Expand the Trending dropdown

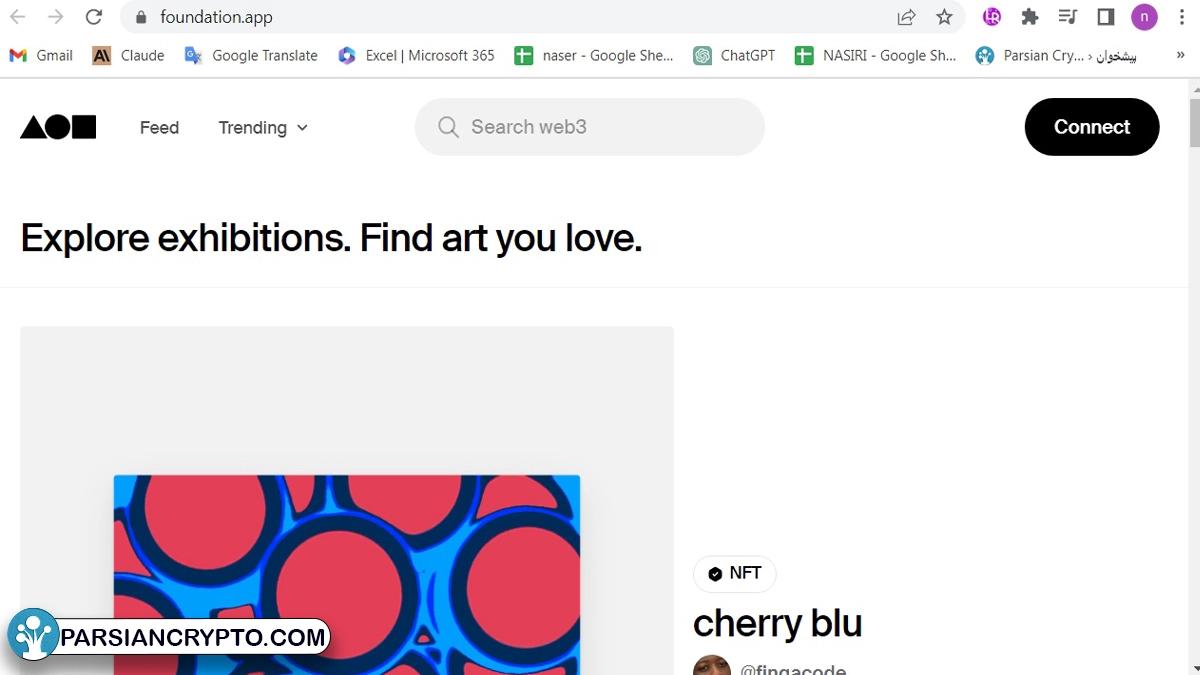tap(263, 127)
